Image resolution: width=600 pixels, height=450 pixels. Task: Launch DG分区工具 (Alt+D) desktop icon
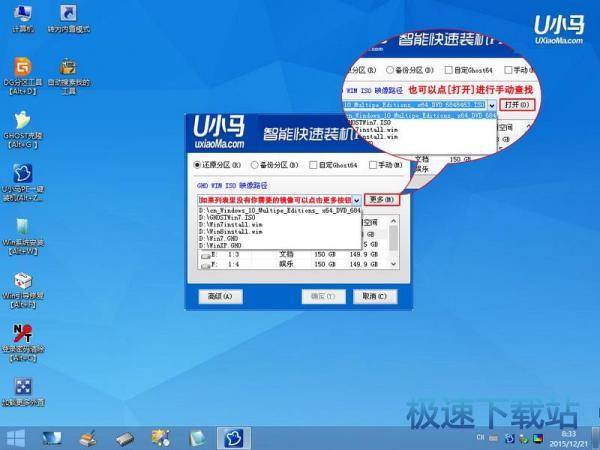pyautogui.click(x=23, y=76)
